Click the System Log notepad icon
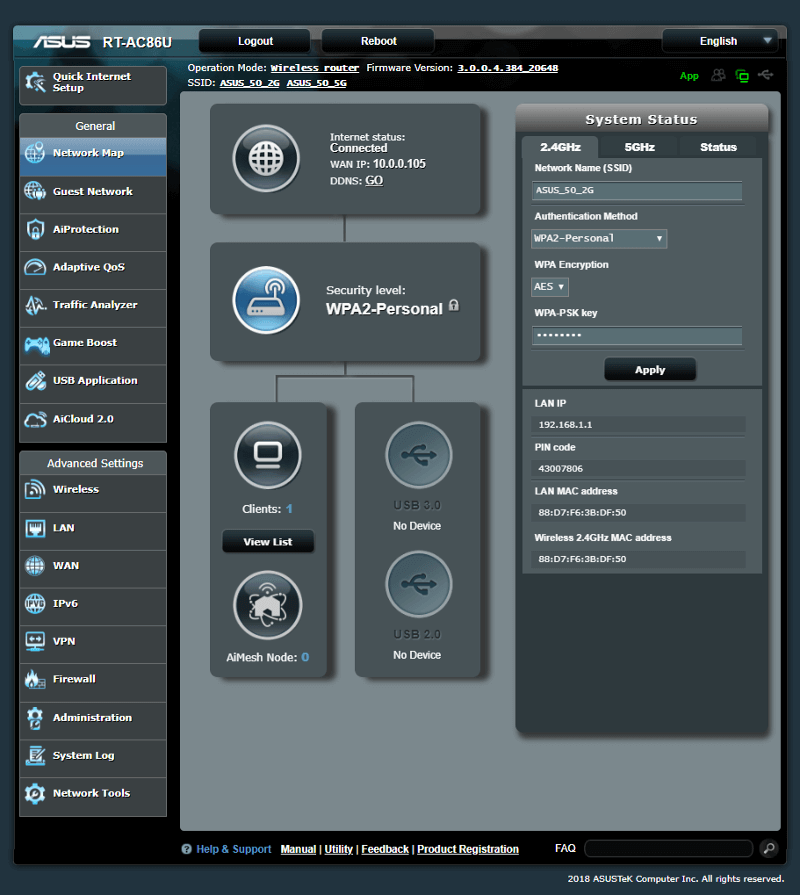This screenshot has width=800, height=895. pos(35,756)
